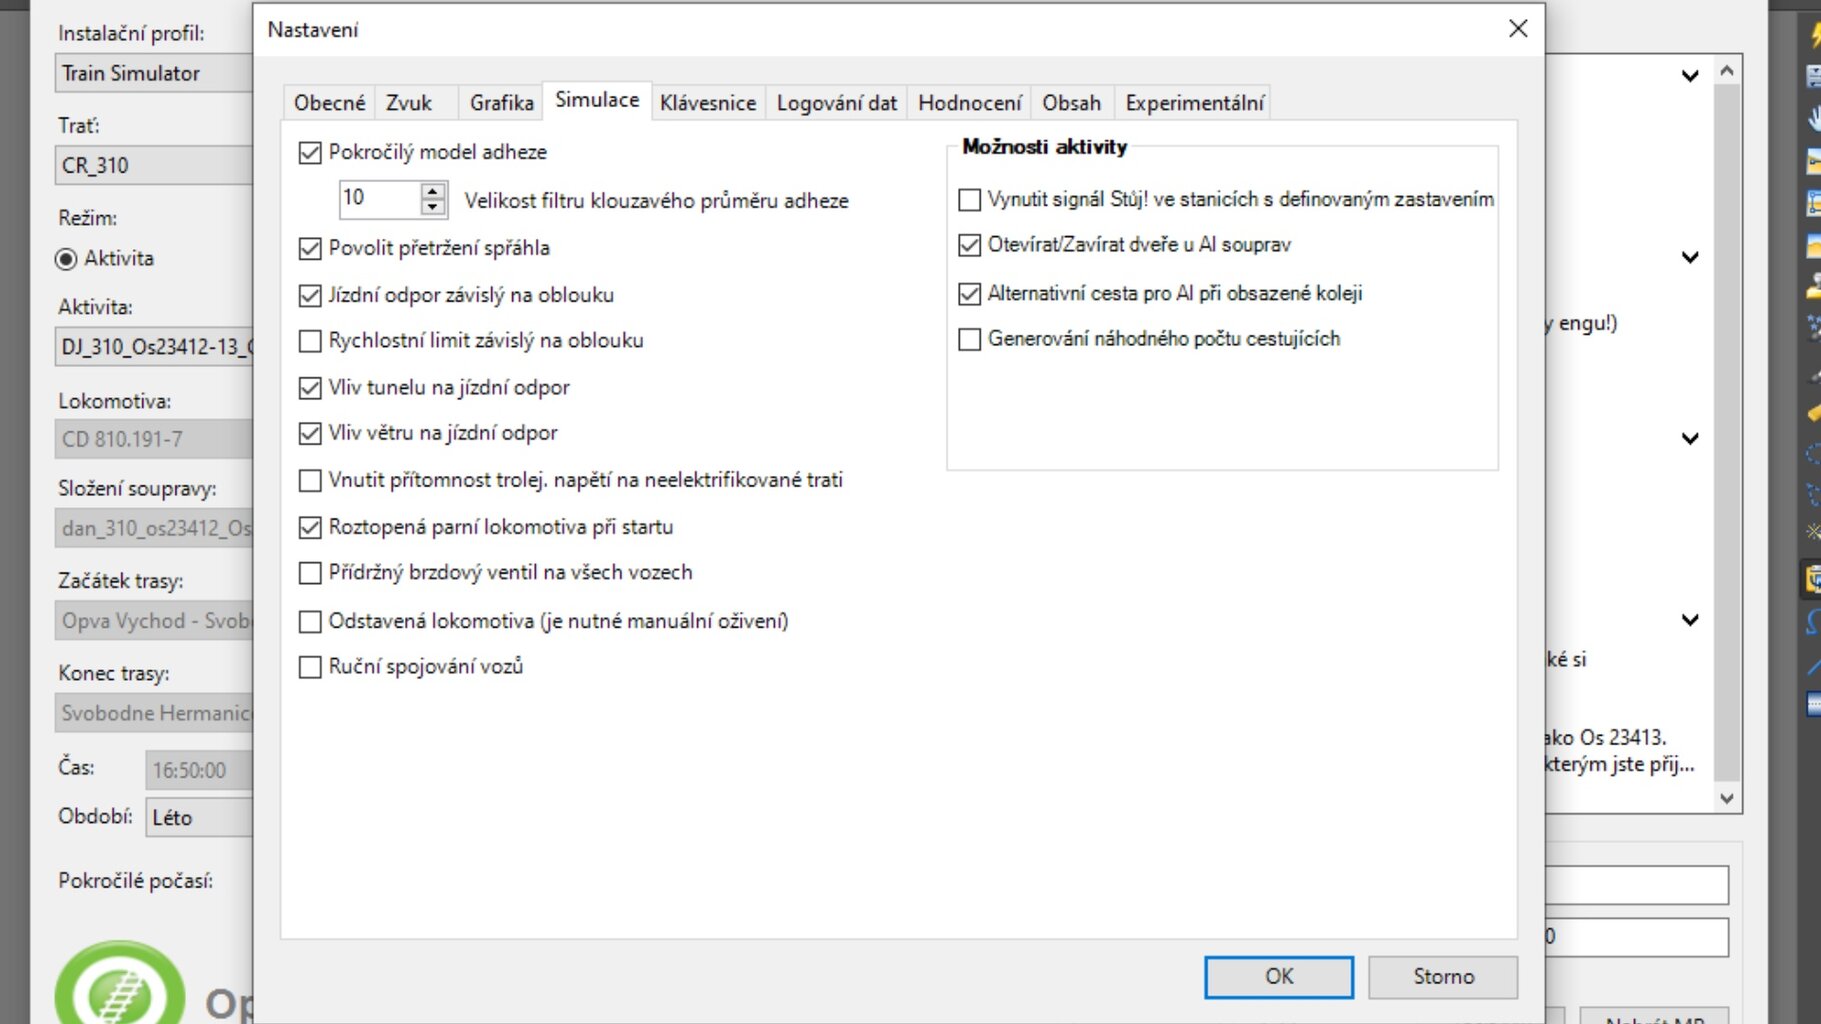Expand the topmost chevron in the description panel
This screenshot has width=1821, height=1024.
click(1689, 76)
